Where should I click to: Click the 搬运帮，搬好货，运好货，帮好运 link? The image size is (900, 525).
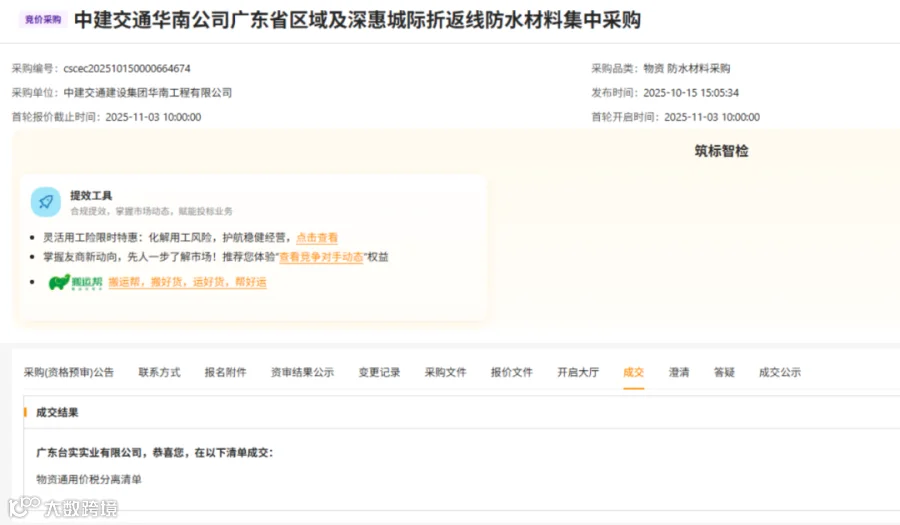point(187,282)
